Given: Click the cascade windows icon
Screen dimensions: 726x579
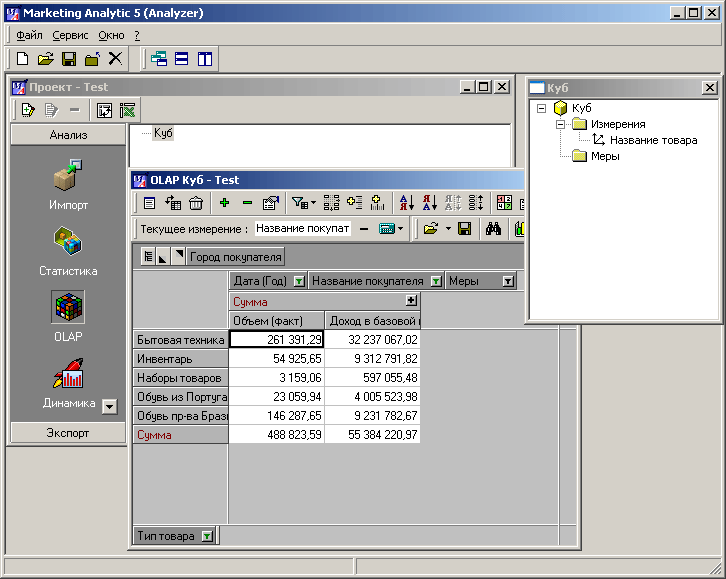Looking at the screenshot, I should point(159,59).
